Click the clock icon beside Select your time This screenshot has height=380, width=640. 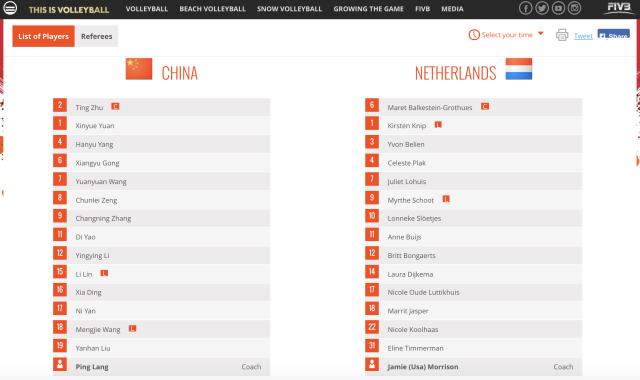tap(474, 35)
